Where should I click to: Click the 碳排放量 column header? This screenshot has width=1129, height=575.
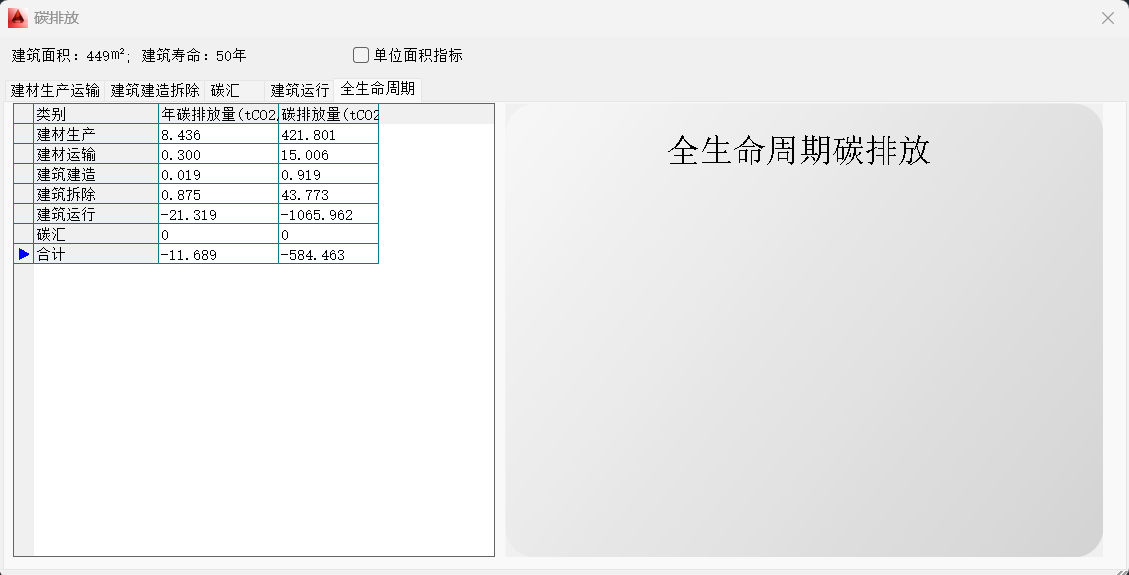click(x=328, y=114)
